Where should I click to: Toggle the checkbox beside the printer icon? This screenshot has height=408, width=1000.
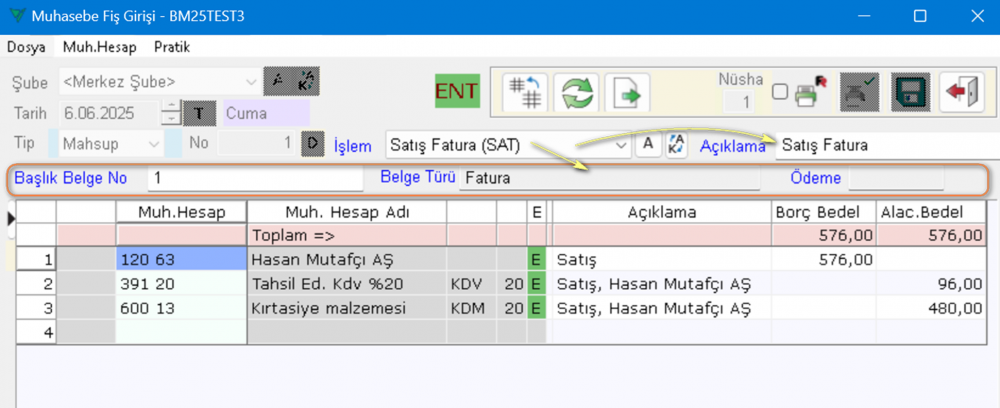pos(779,92)
